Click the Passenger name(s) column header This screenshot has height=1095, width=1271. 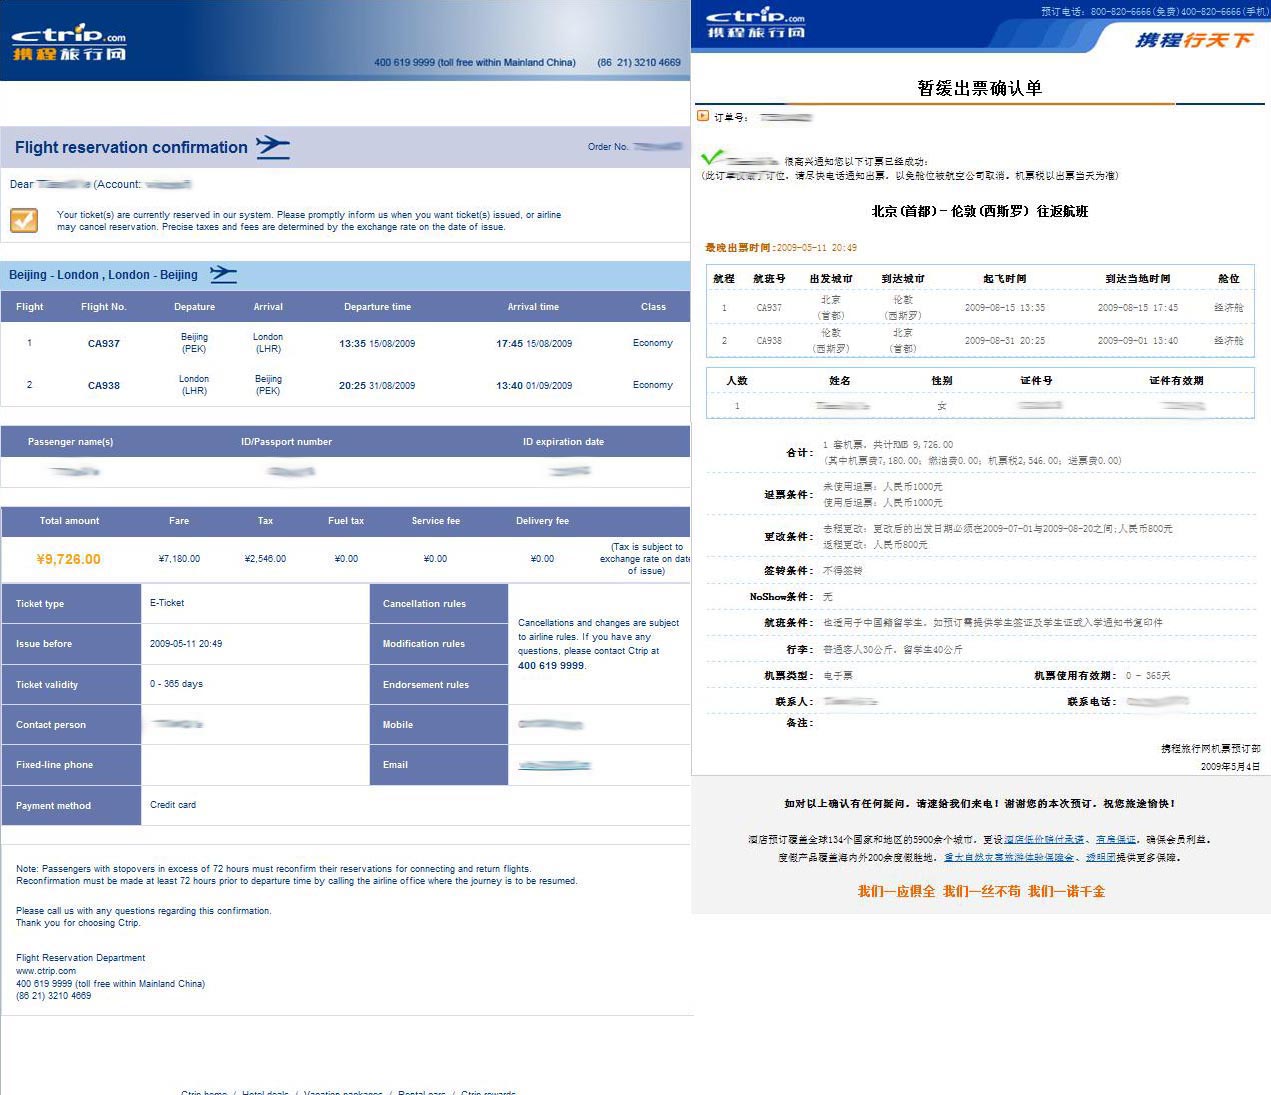coord(70,442)
